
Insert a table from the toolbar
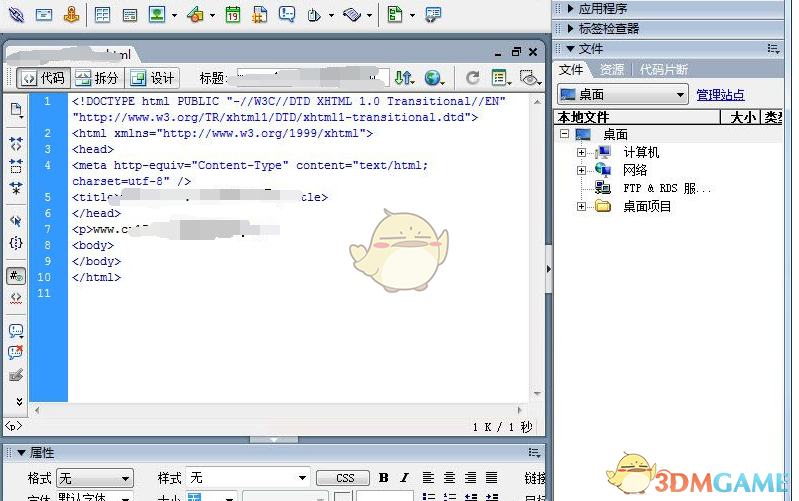pos(103,15)
